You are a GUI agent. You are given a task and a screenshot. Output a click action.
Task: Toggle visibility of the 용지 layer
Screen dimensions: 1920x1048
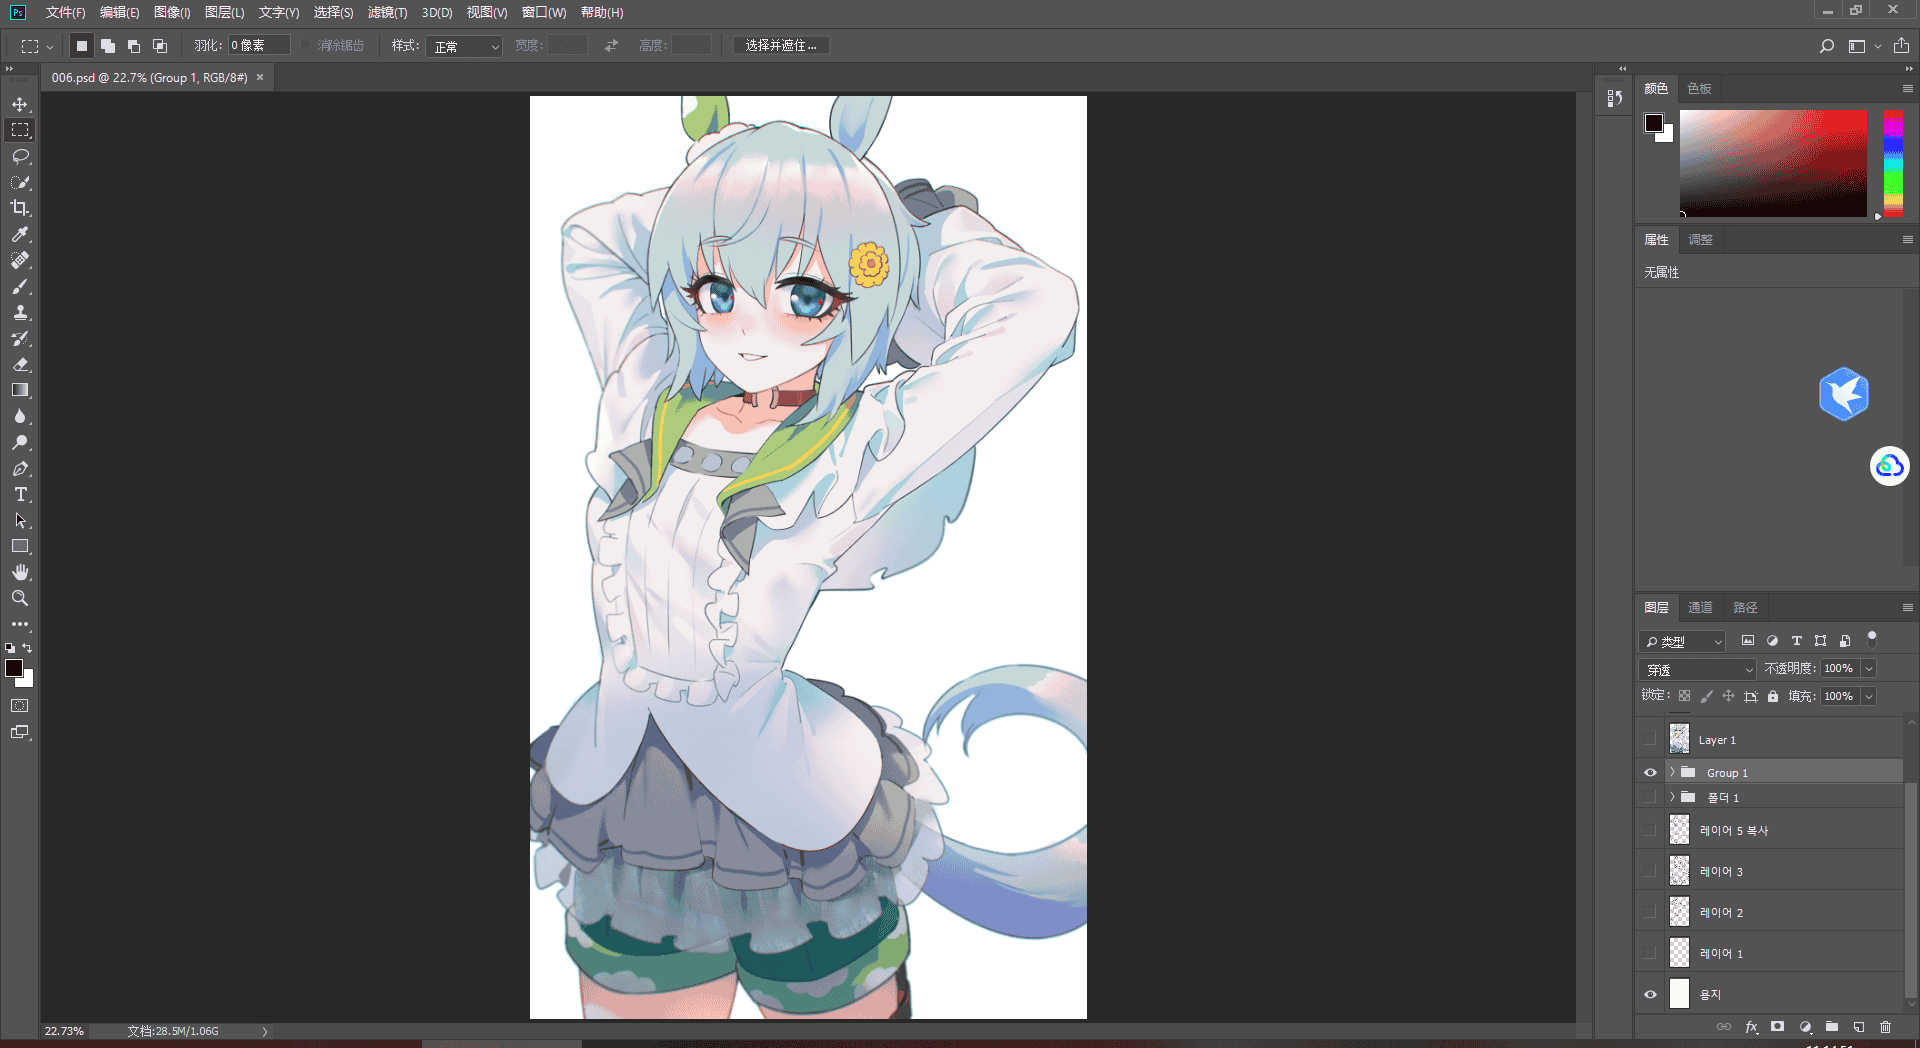[x=1650, y=994]
